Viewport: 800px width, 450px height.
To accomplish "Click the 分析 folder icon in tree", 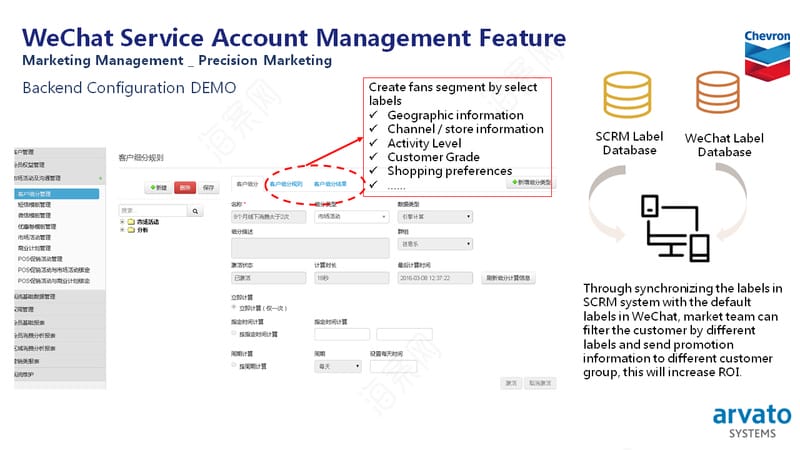I will 131,230.
